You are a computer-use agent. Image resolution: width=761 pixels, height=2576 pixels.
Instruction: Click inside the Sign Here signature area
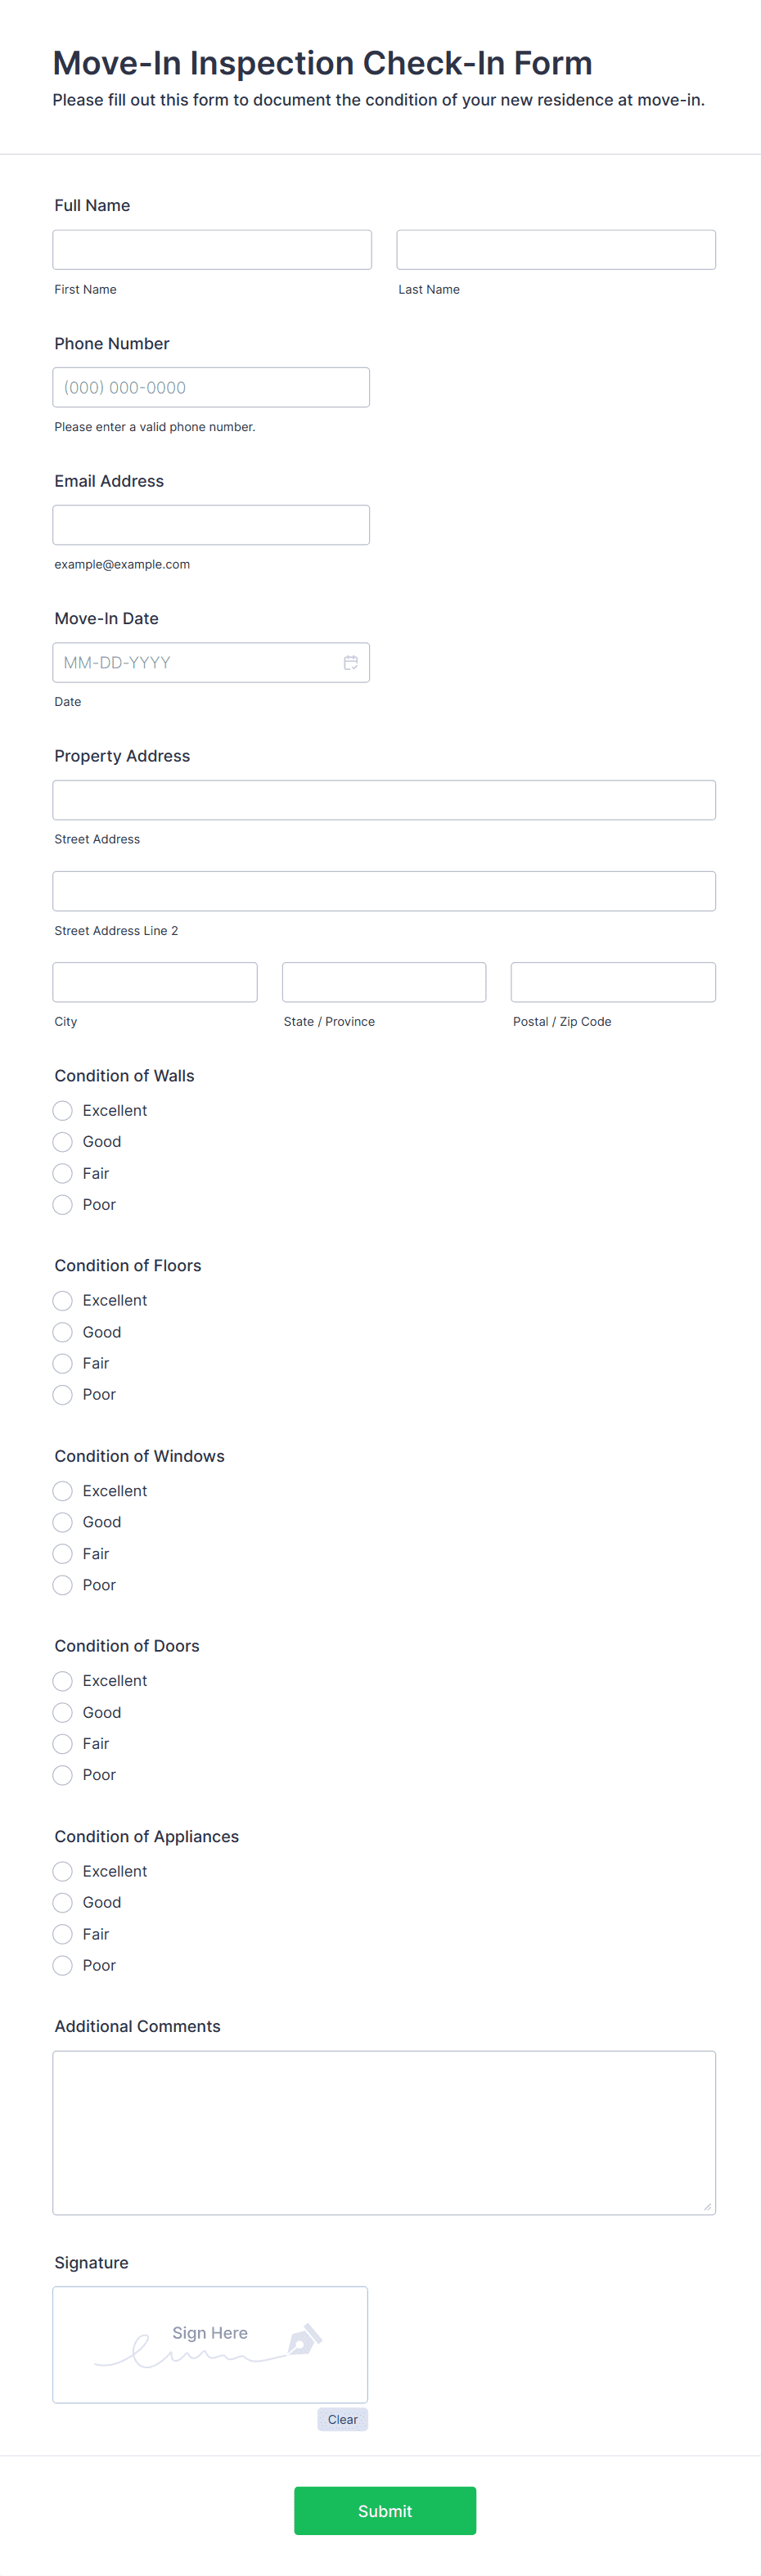tap(210, 2341)
